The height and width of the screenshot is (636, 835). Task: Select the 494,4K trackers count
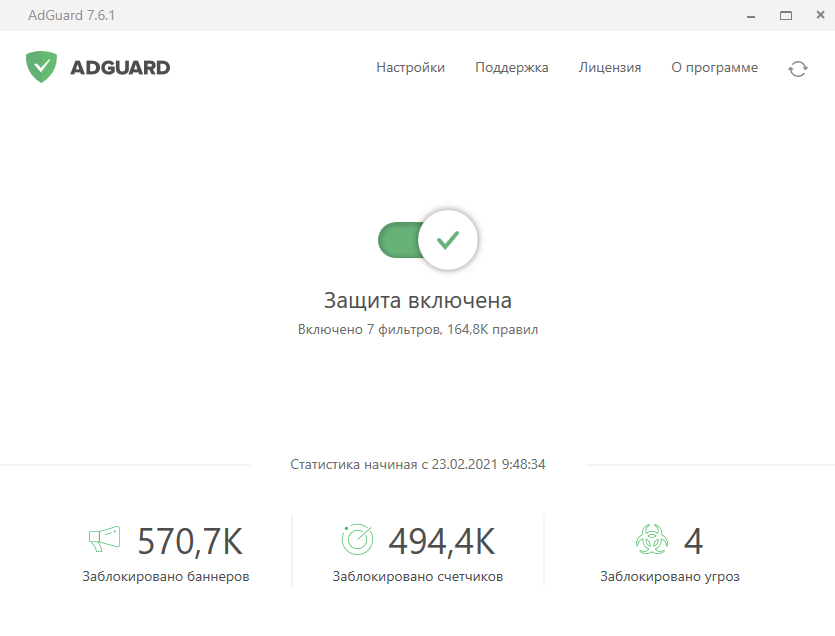click(441, 541)
